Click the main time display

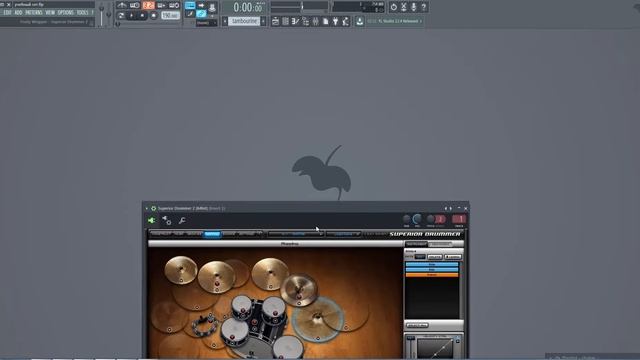click(247, 7)
